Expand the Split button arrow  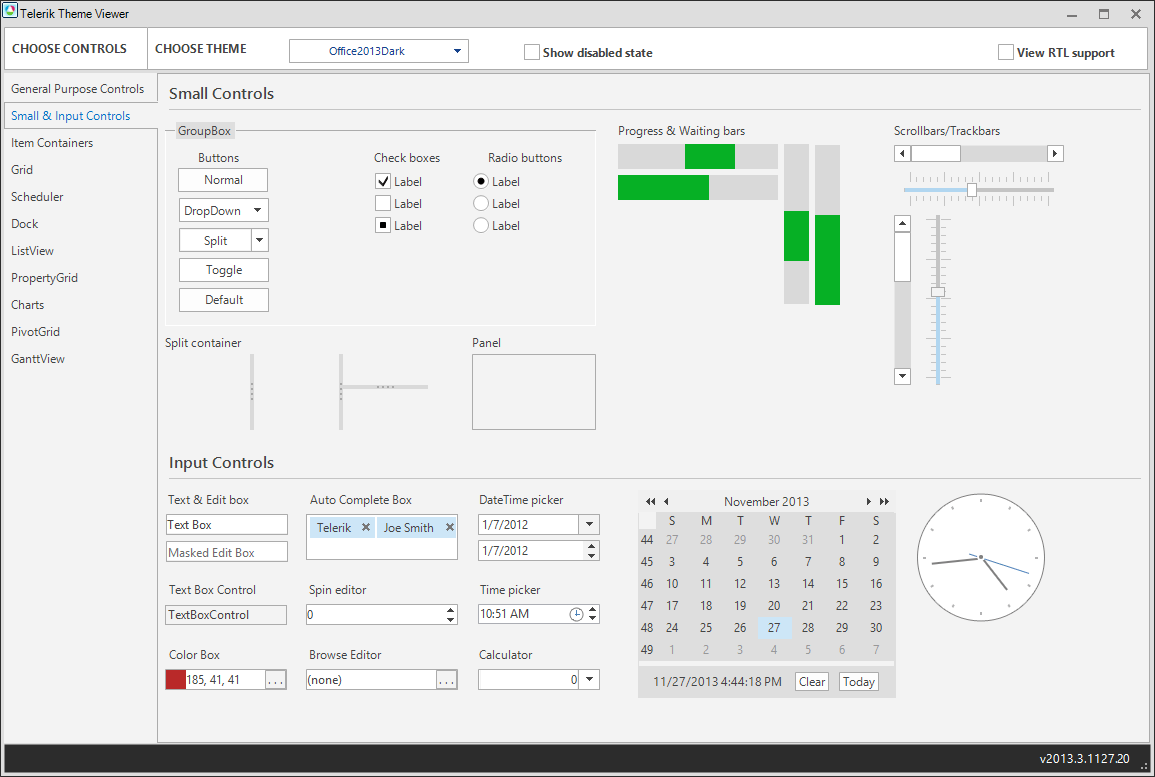(260, 241)
